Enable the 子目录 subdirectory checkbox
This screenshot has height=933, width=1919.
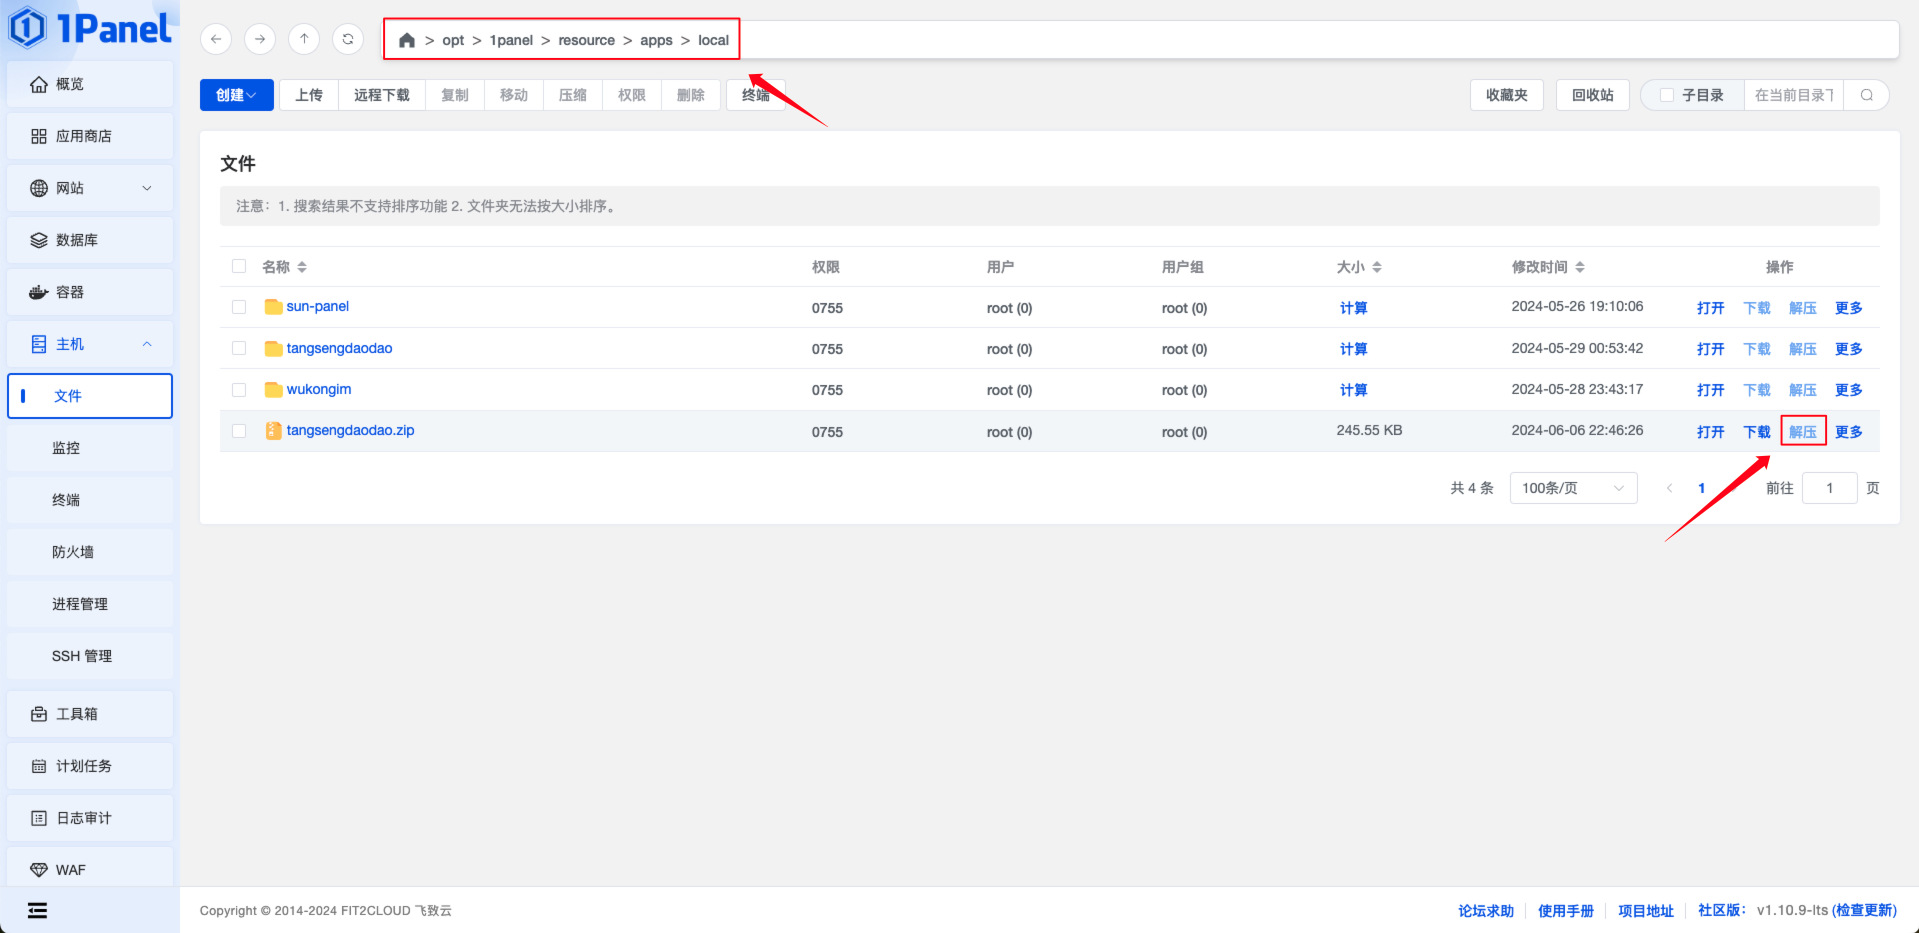[x=1667, y=95]
